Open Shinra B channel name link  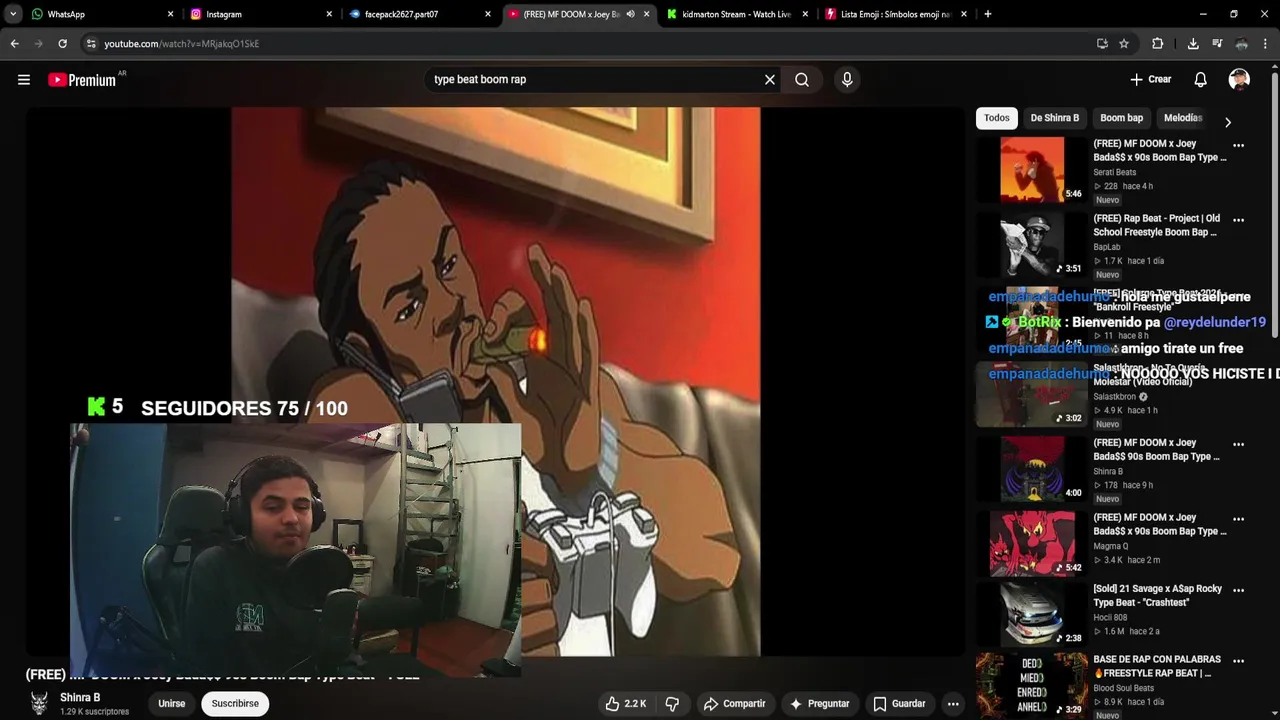(80, 698)
